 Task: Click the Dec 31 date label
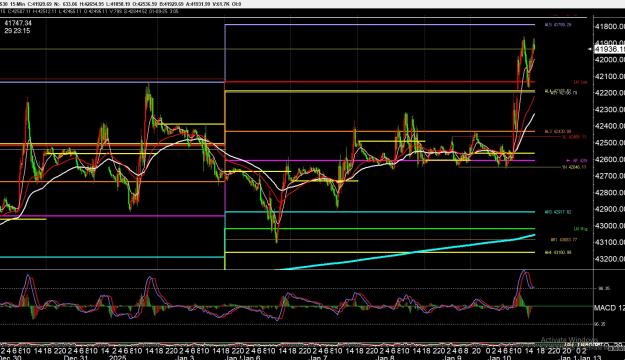coord(75,358)
